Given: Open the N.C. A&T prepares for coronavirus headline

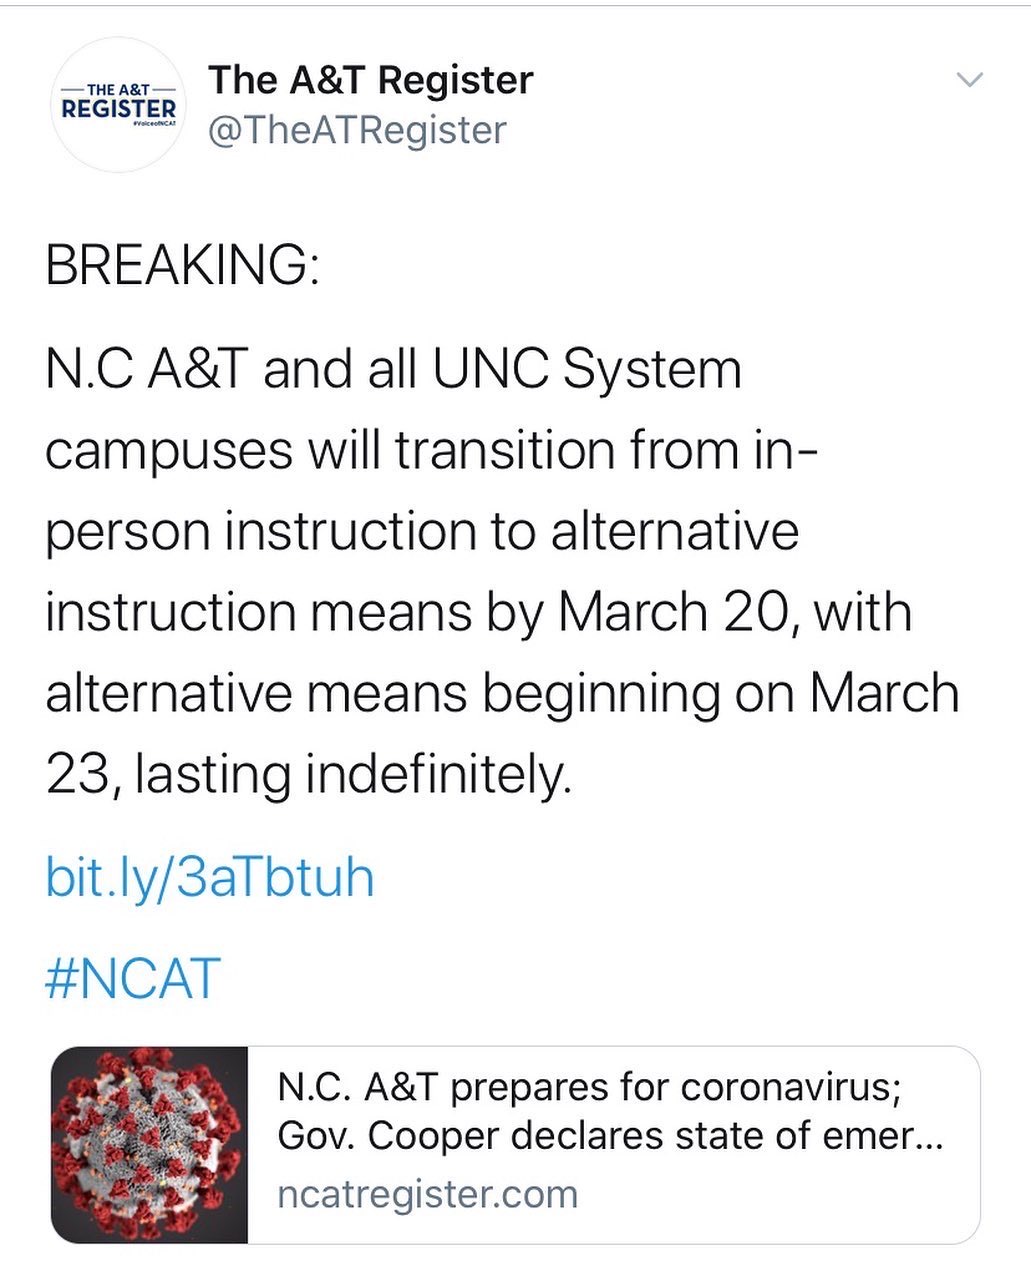Looking at the screenshot, I should tap(590, 1087).
